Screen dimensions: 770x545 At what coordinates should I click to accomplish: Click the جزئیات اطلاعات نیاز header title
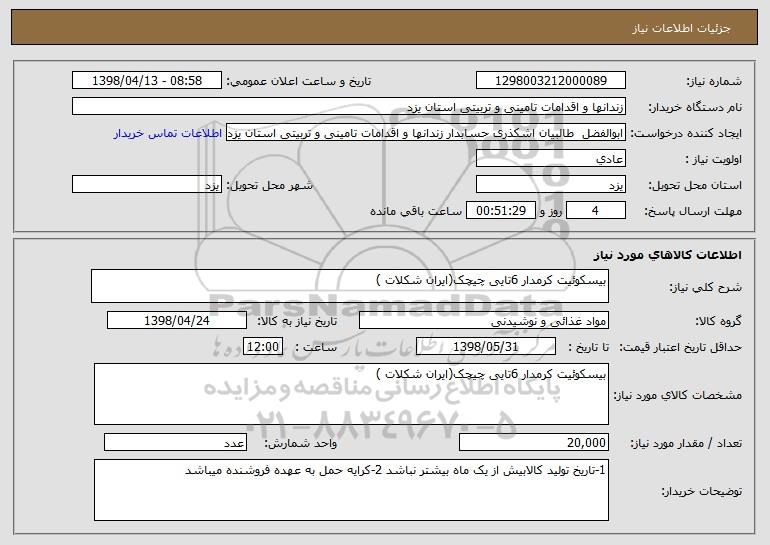(x=681, y=28)
